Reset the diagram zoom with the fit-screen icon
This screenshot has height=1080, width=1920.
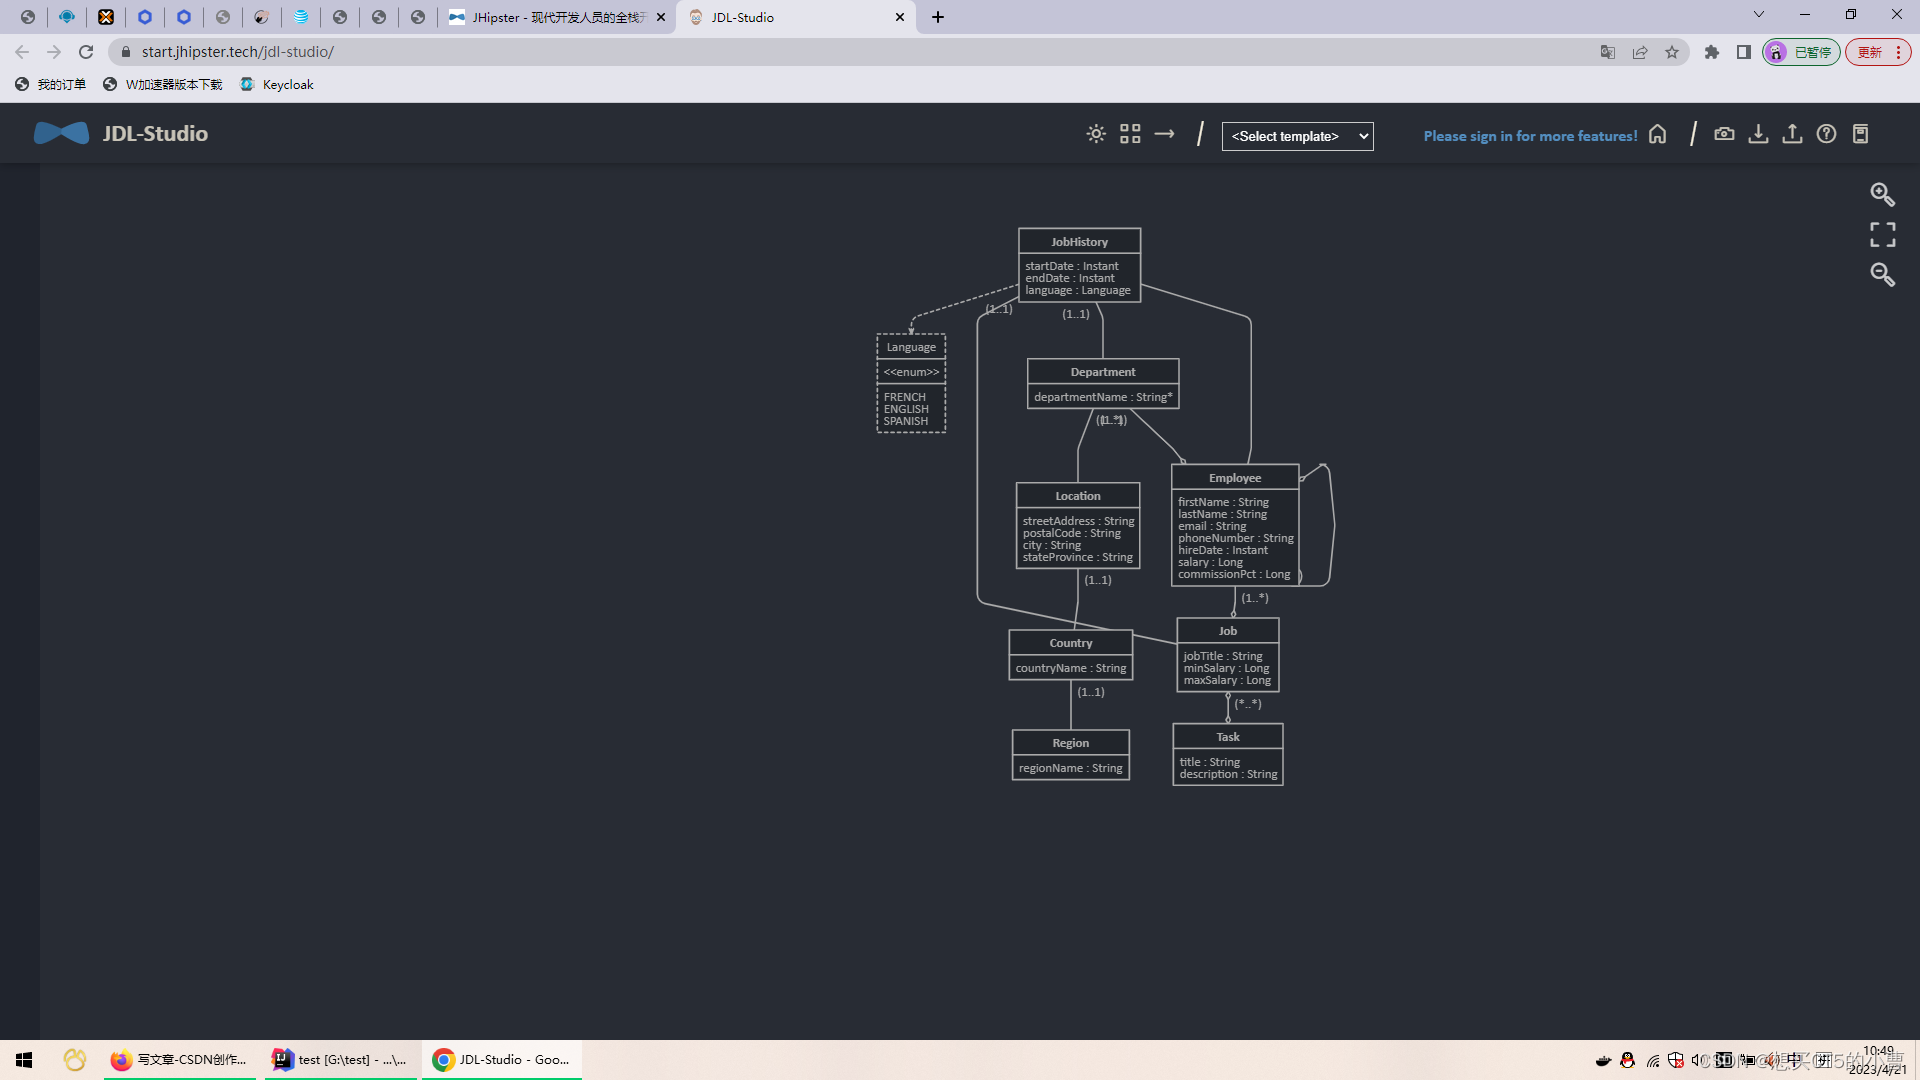tap(1882, 234)
